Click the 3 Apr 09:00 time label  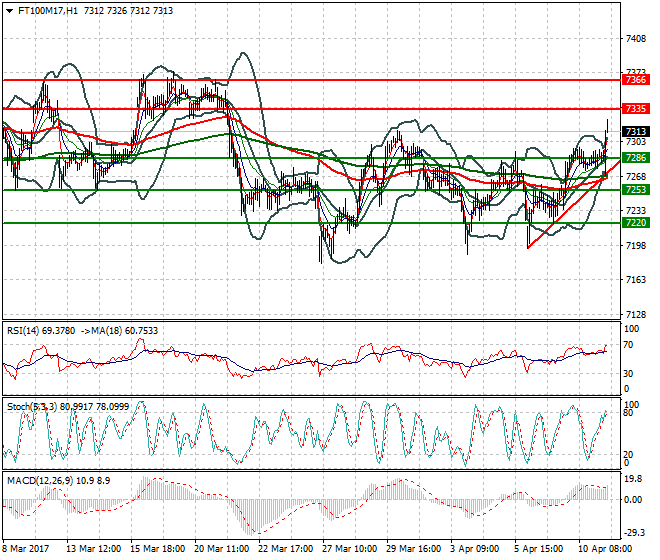pyautogui.click(x=474, y=549)
